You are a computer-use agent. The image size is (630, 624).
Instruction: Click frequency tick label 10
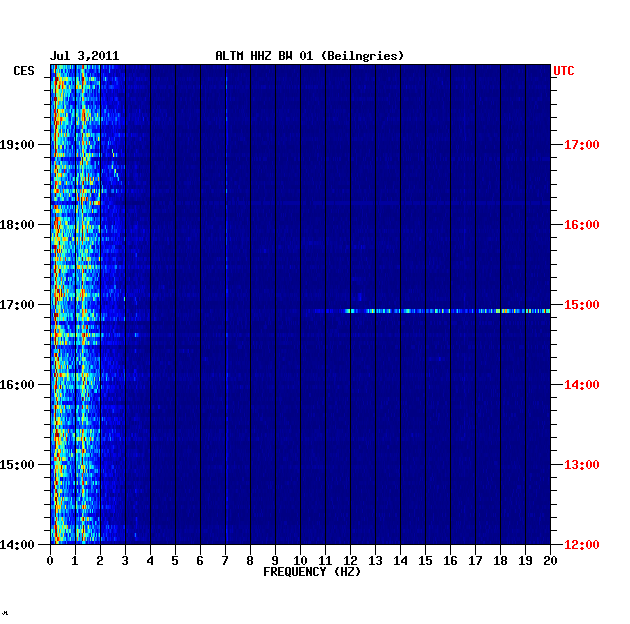[300, 561]
